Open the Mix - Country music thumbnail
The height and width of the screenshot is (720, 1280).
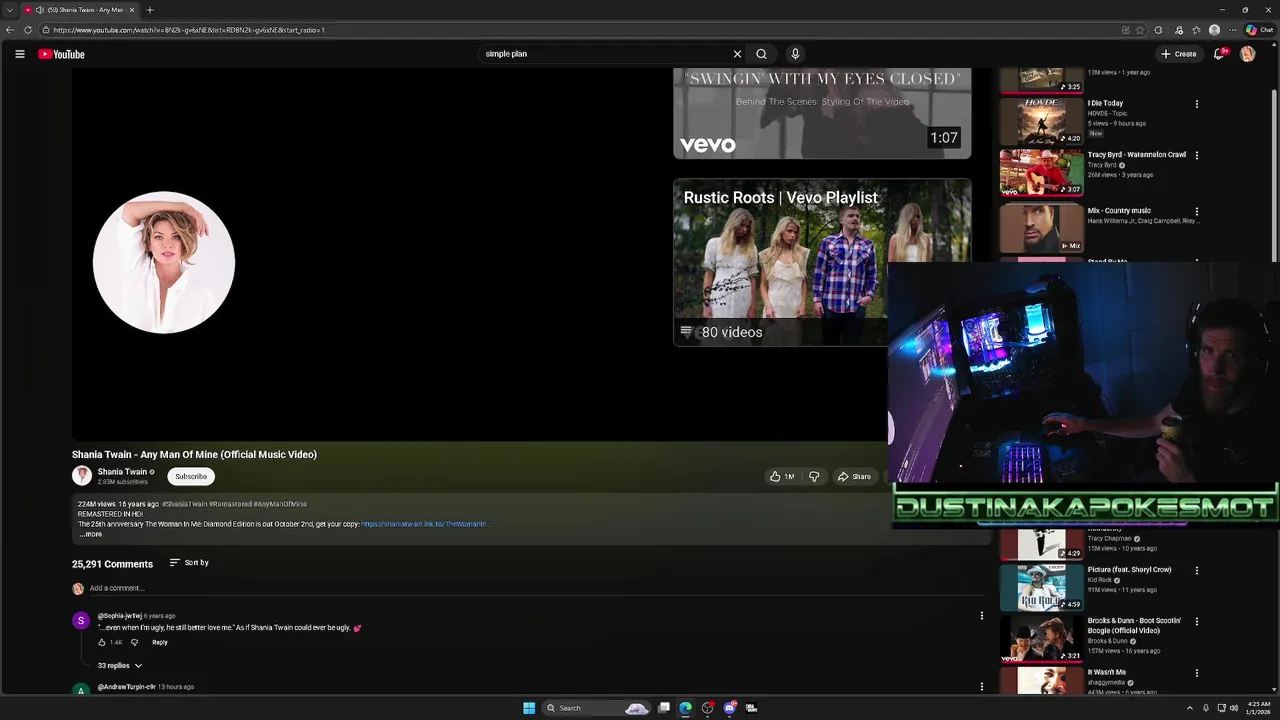[1041, 228]
